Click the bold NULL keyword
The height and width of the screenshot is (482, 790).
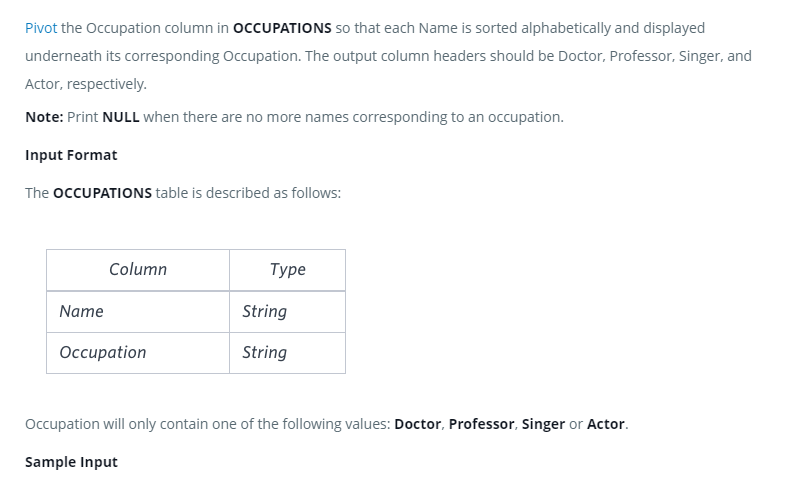[121, 117]
